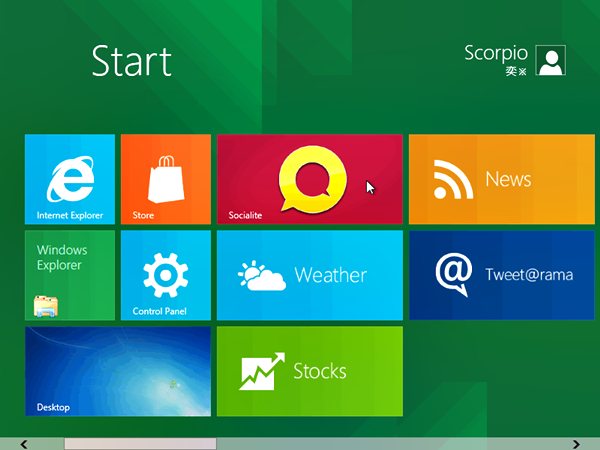
Task: Launch the Tweet@rama tile
Action: 502,275
